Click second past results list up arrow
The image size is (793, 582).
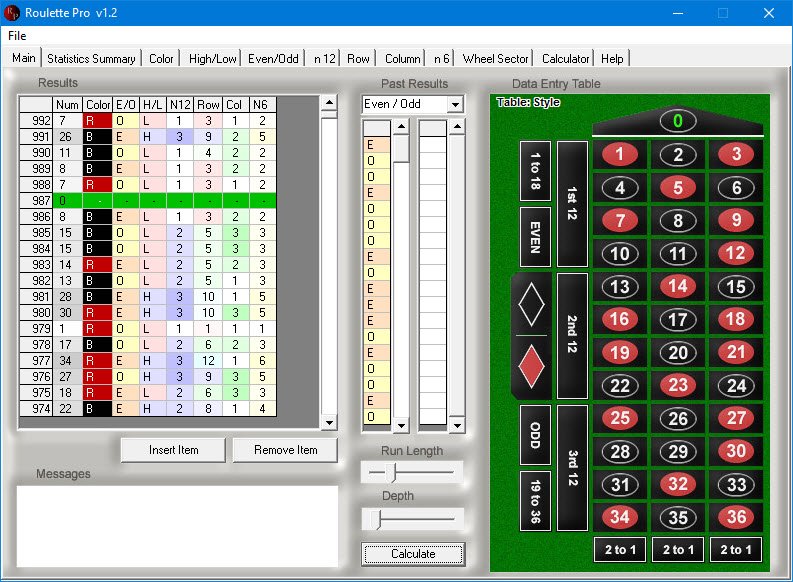click(x=457, y=126)
